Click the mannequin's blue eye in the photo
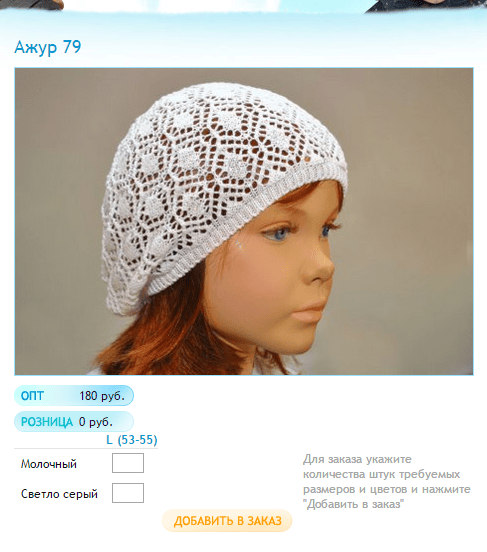This screenshot has width=487, height=552. click(x=279, y=232)
